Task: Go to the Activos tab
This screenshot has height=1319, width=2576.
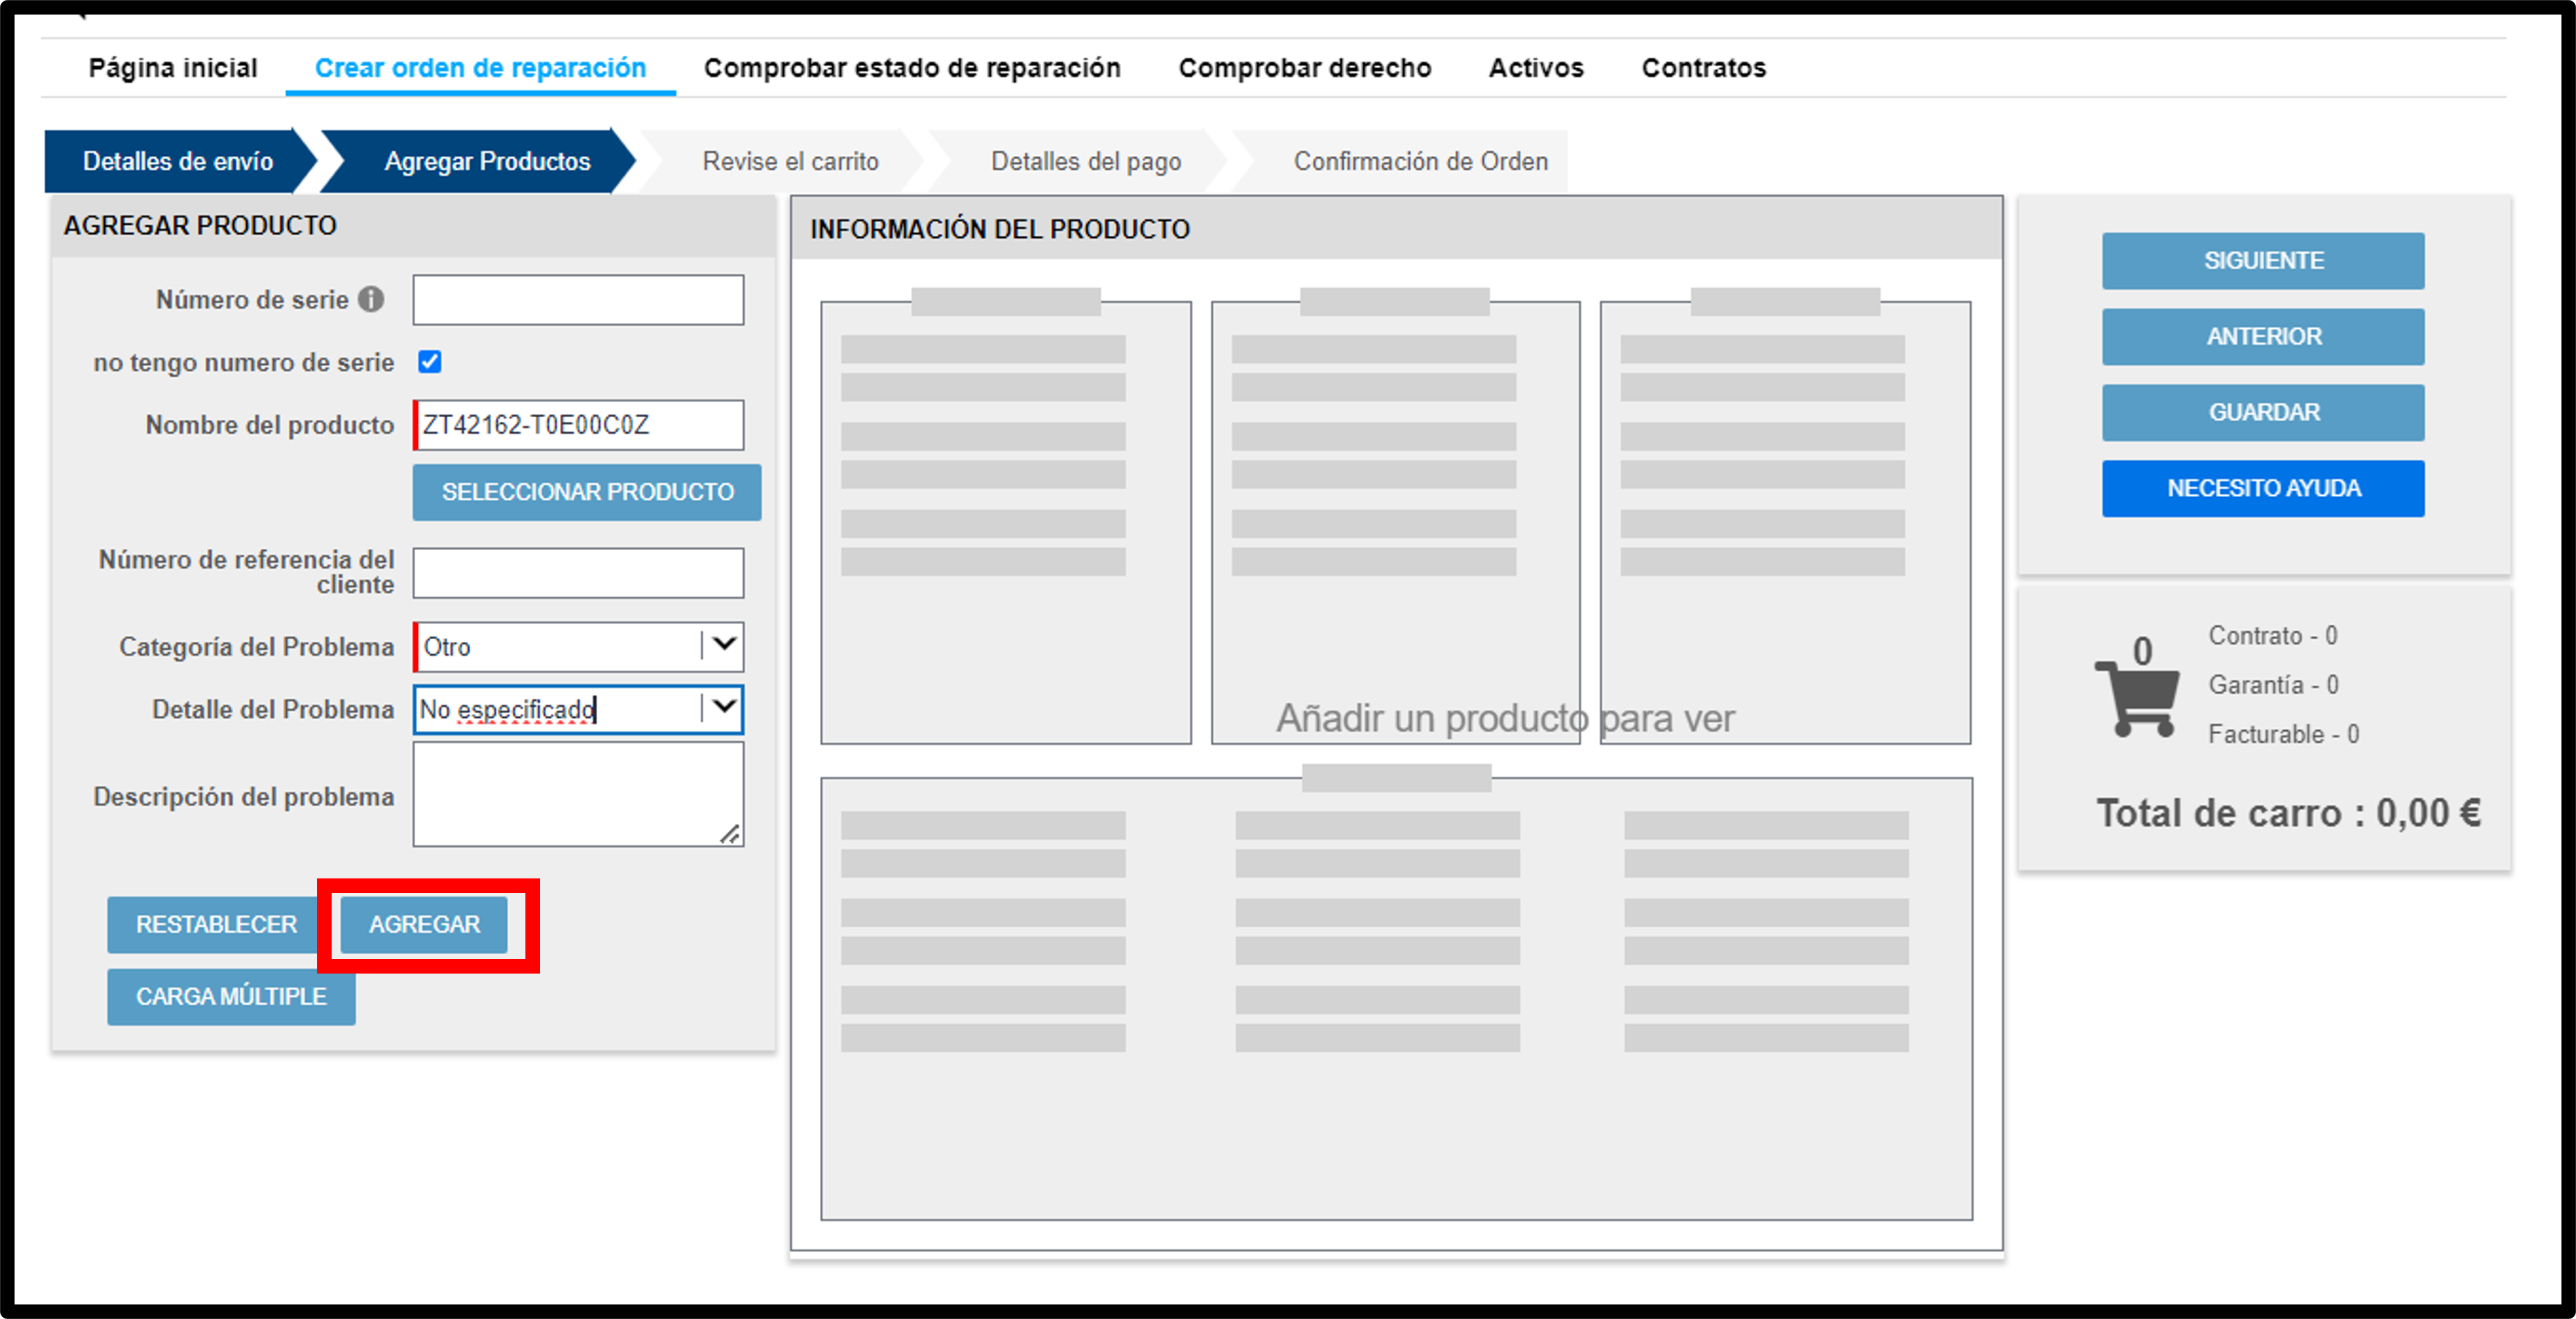Action: pos(1536,68)
